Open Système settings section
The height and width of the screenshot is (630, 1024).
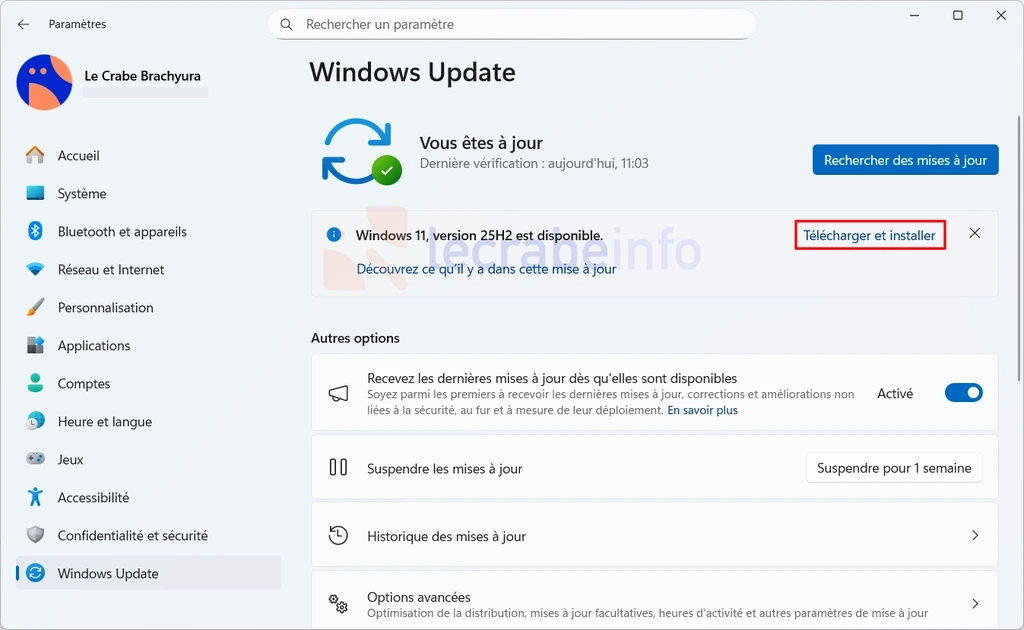(149, 193)
